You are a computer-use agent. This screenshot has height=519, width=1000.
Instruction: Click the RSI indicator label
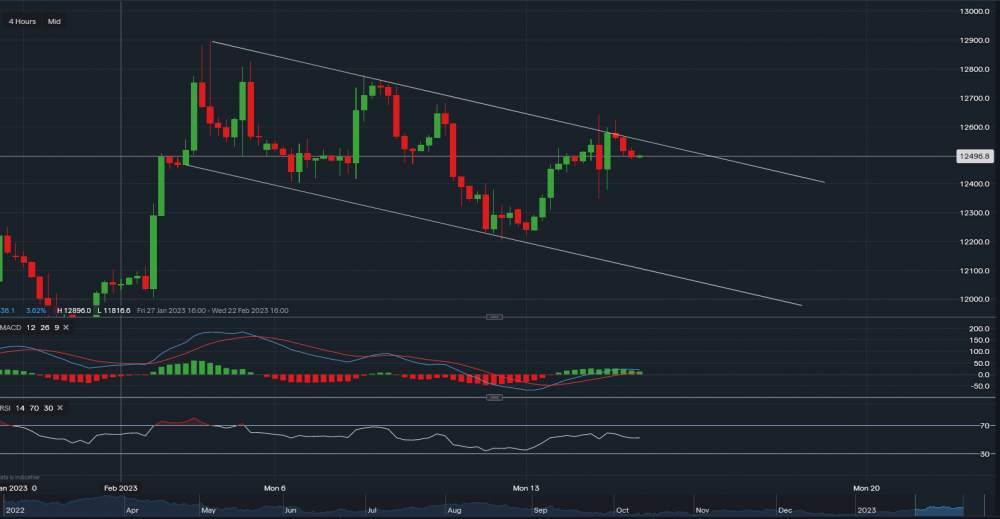tap(6, 408)
